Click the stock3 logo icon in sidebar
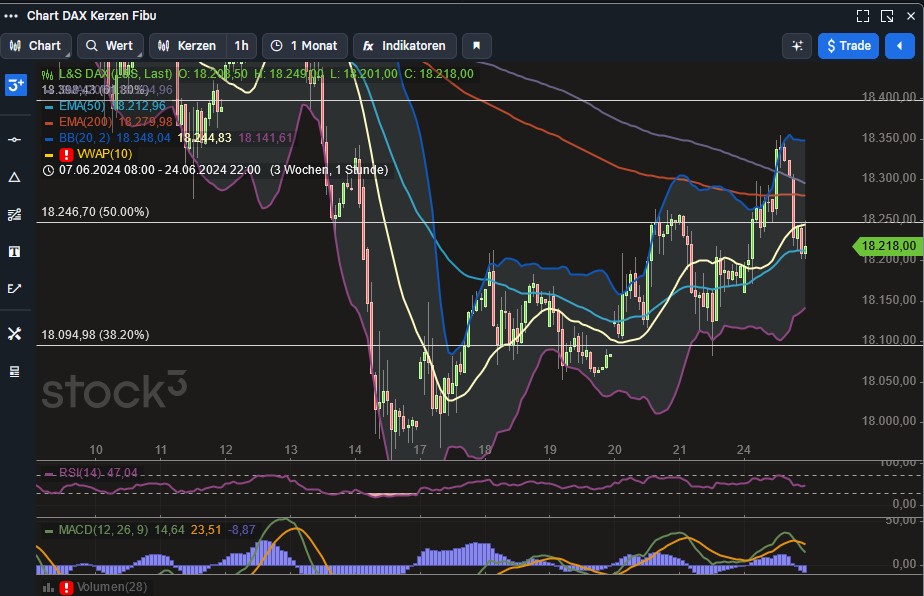Image resolution: width=924 pixels, height=596 pixels. pos(14,88)
